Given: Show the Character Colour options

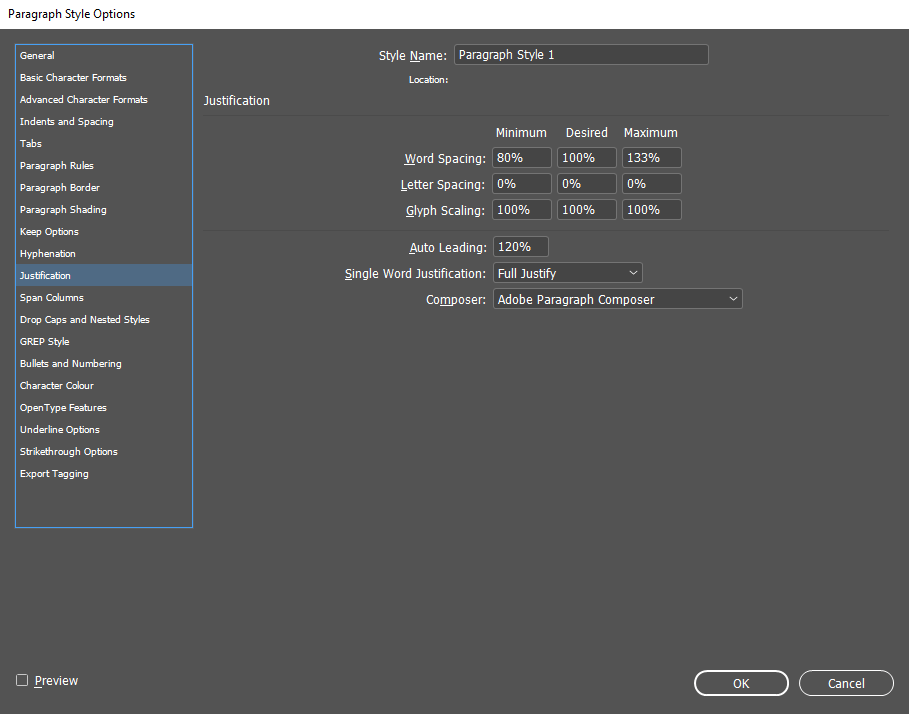Looking at the screenshot, I should pos(57,386).
